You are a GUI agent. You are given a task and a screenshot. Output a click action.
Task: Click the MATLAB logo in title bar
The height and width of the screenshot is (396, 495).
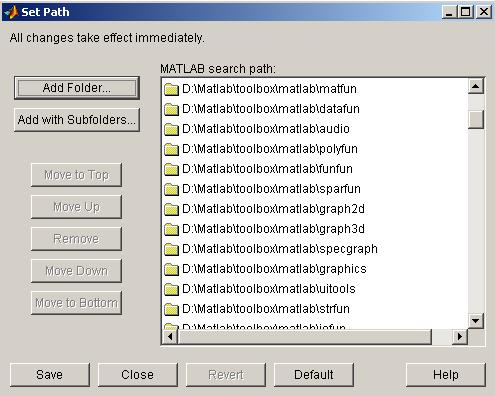(x=11, y=12)
